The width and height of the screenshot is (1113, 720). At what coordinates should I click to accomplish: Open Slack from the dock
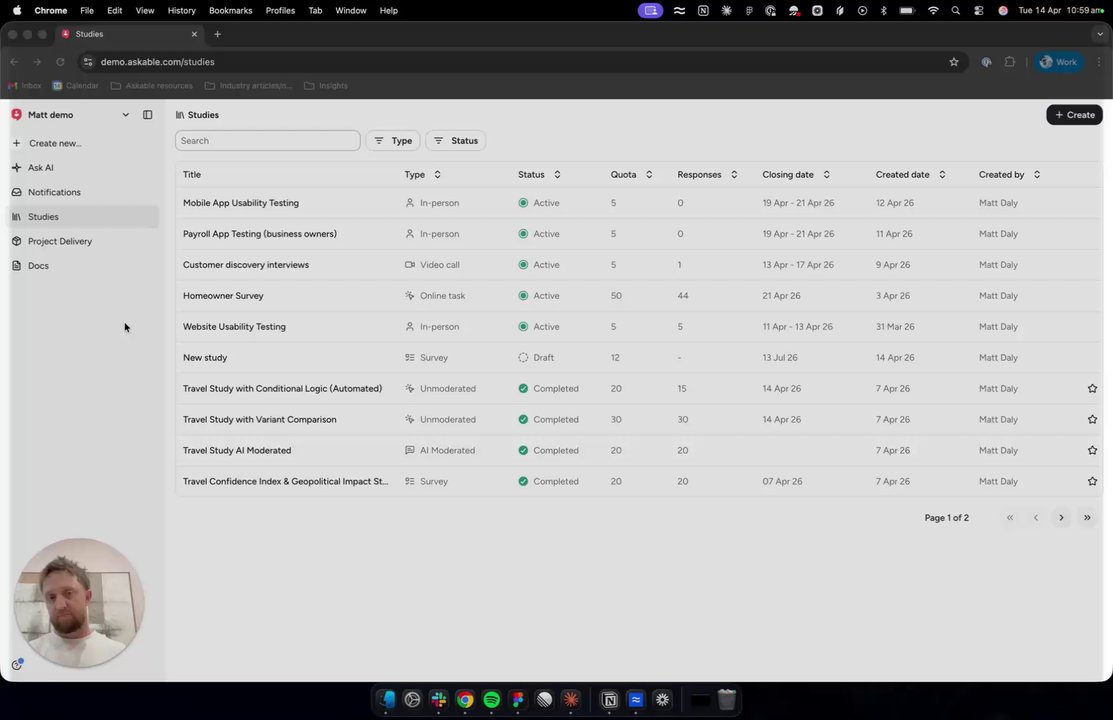pos(439,700)
